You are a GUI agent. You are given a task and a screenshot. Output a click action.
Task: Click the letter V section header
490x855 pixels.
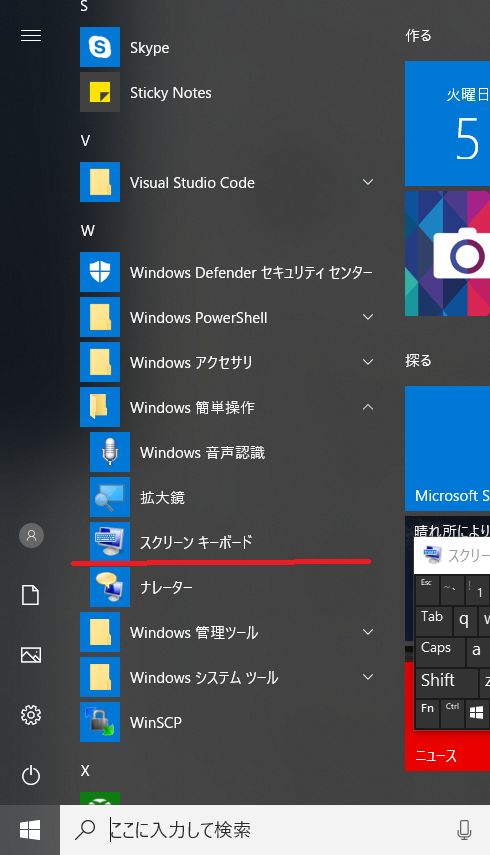[x=85, y=141]
